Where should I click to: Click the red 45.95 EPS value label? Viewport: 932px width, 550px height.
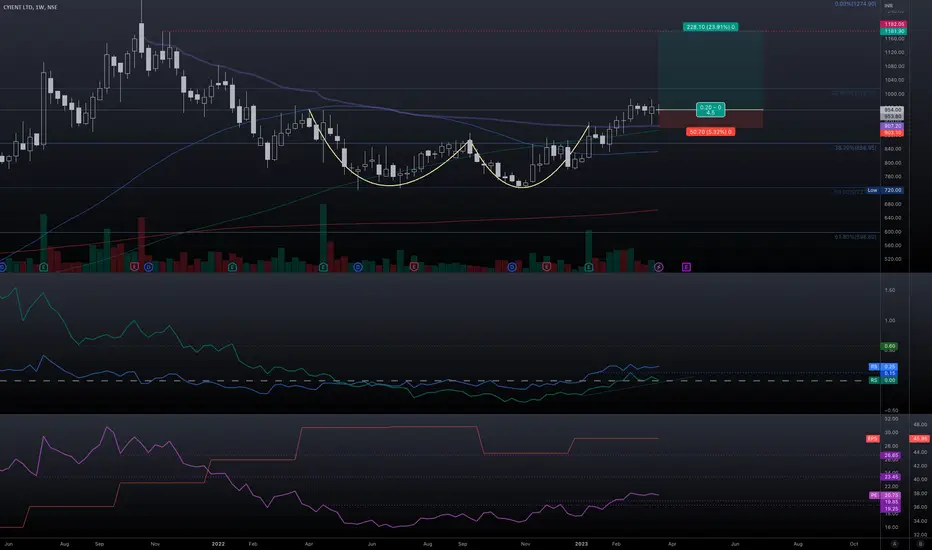(920, 439)
